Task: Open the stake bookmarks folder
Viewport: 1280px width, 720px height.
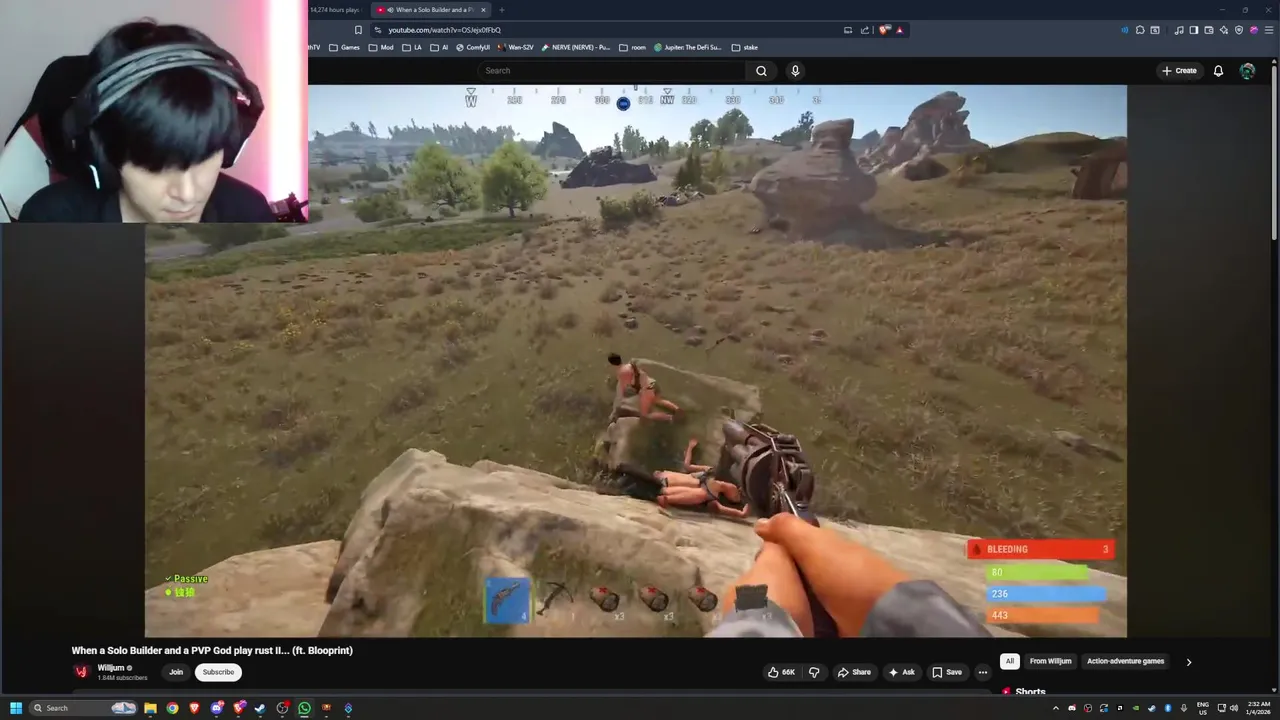Action: point(745,47)
